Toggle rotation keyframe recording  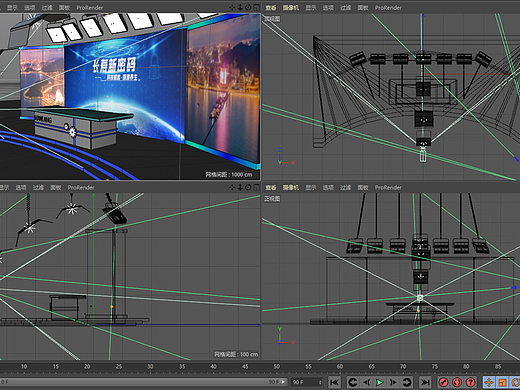(515, 382)
